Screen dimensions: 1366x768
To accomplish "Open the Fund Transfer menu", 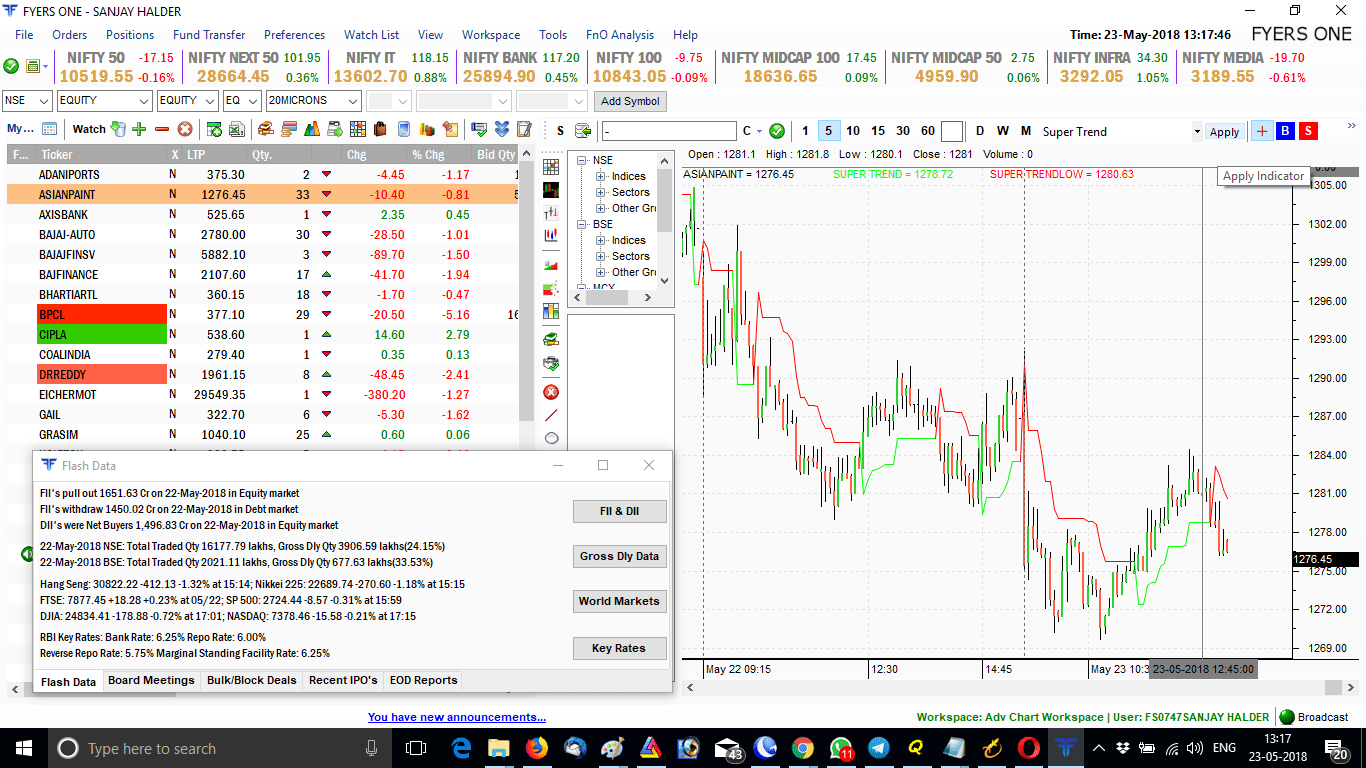I will [x=209, y=35].
